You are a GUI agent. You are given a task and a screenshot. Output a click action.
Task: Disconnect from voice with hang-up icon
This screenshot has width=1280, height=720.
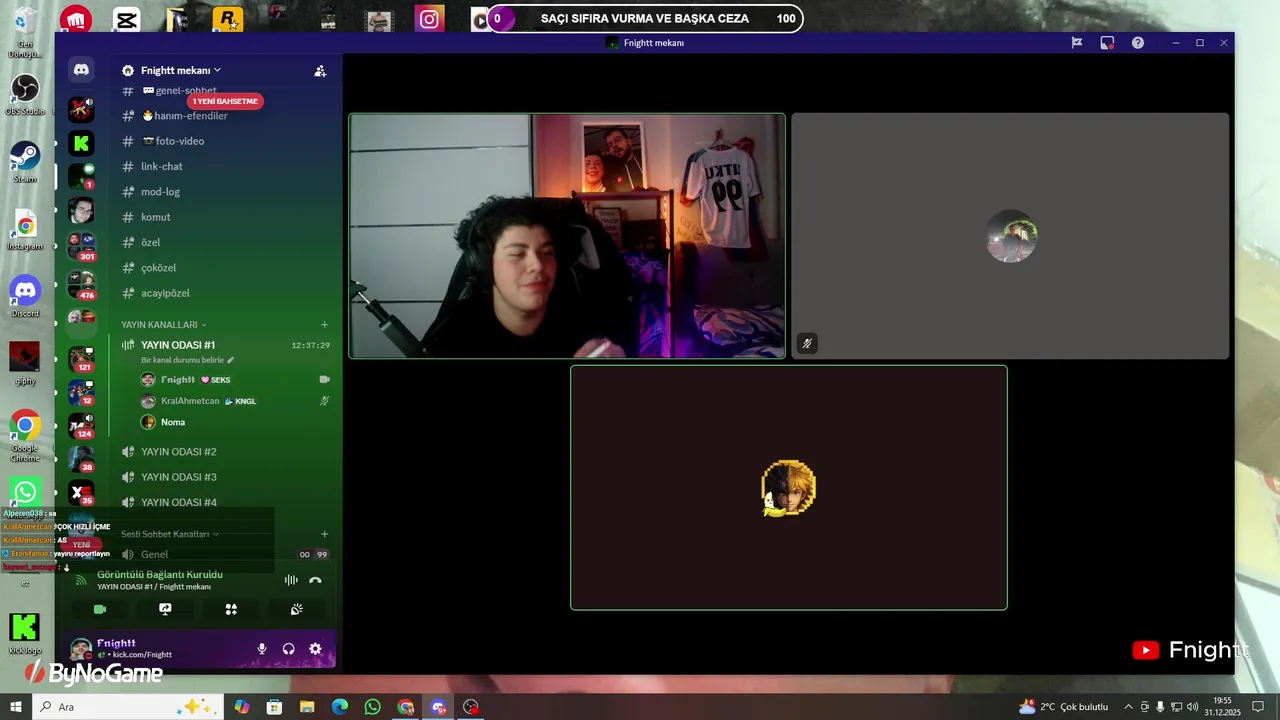315,580
